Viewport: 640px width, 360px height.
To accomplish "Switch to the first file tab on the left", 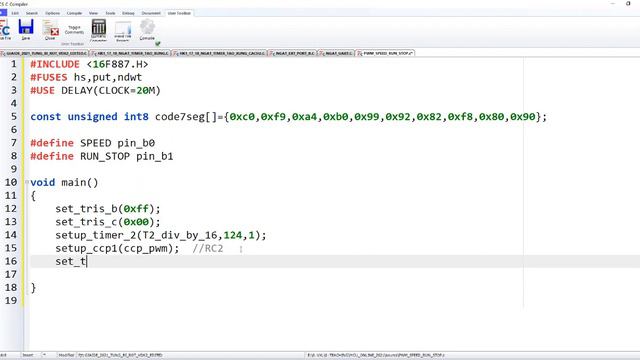I will click(44, 53).
